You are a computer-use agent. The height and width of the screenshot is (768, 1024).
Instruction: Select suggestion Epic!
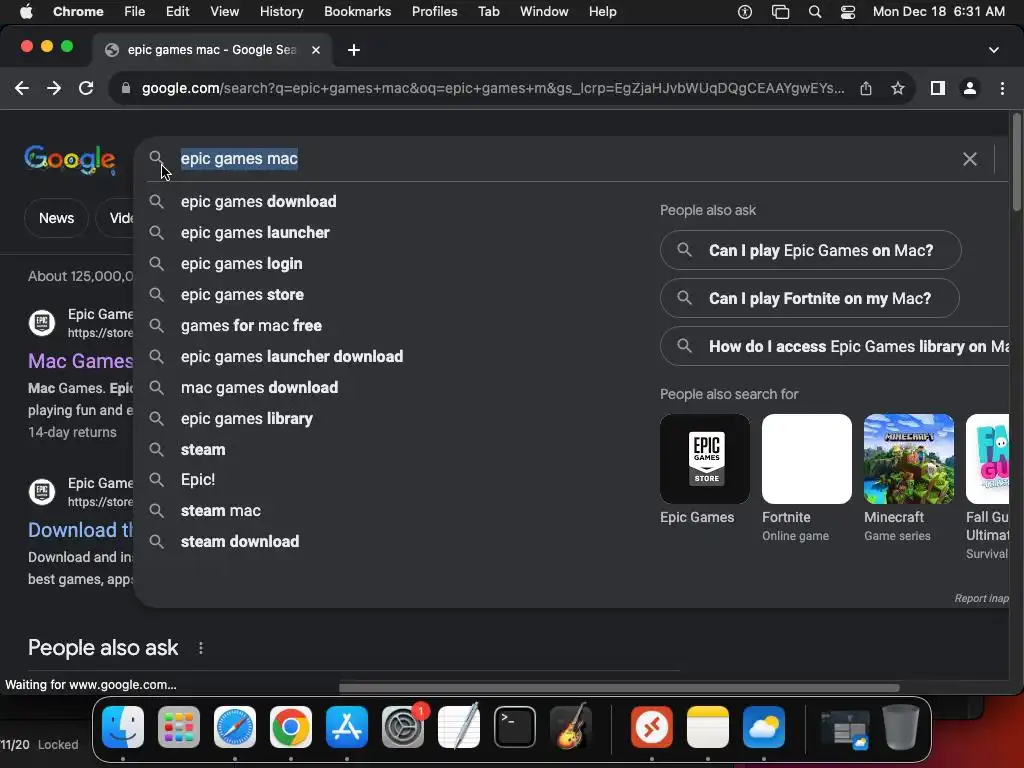(198, 479)
